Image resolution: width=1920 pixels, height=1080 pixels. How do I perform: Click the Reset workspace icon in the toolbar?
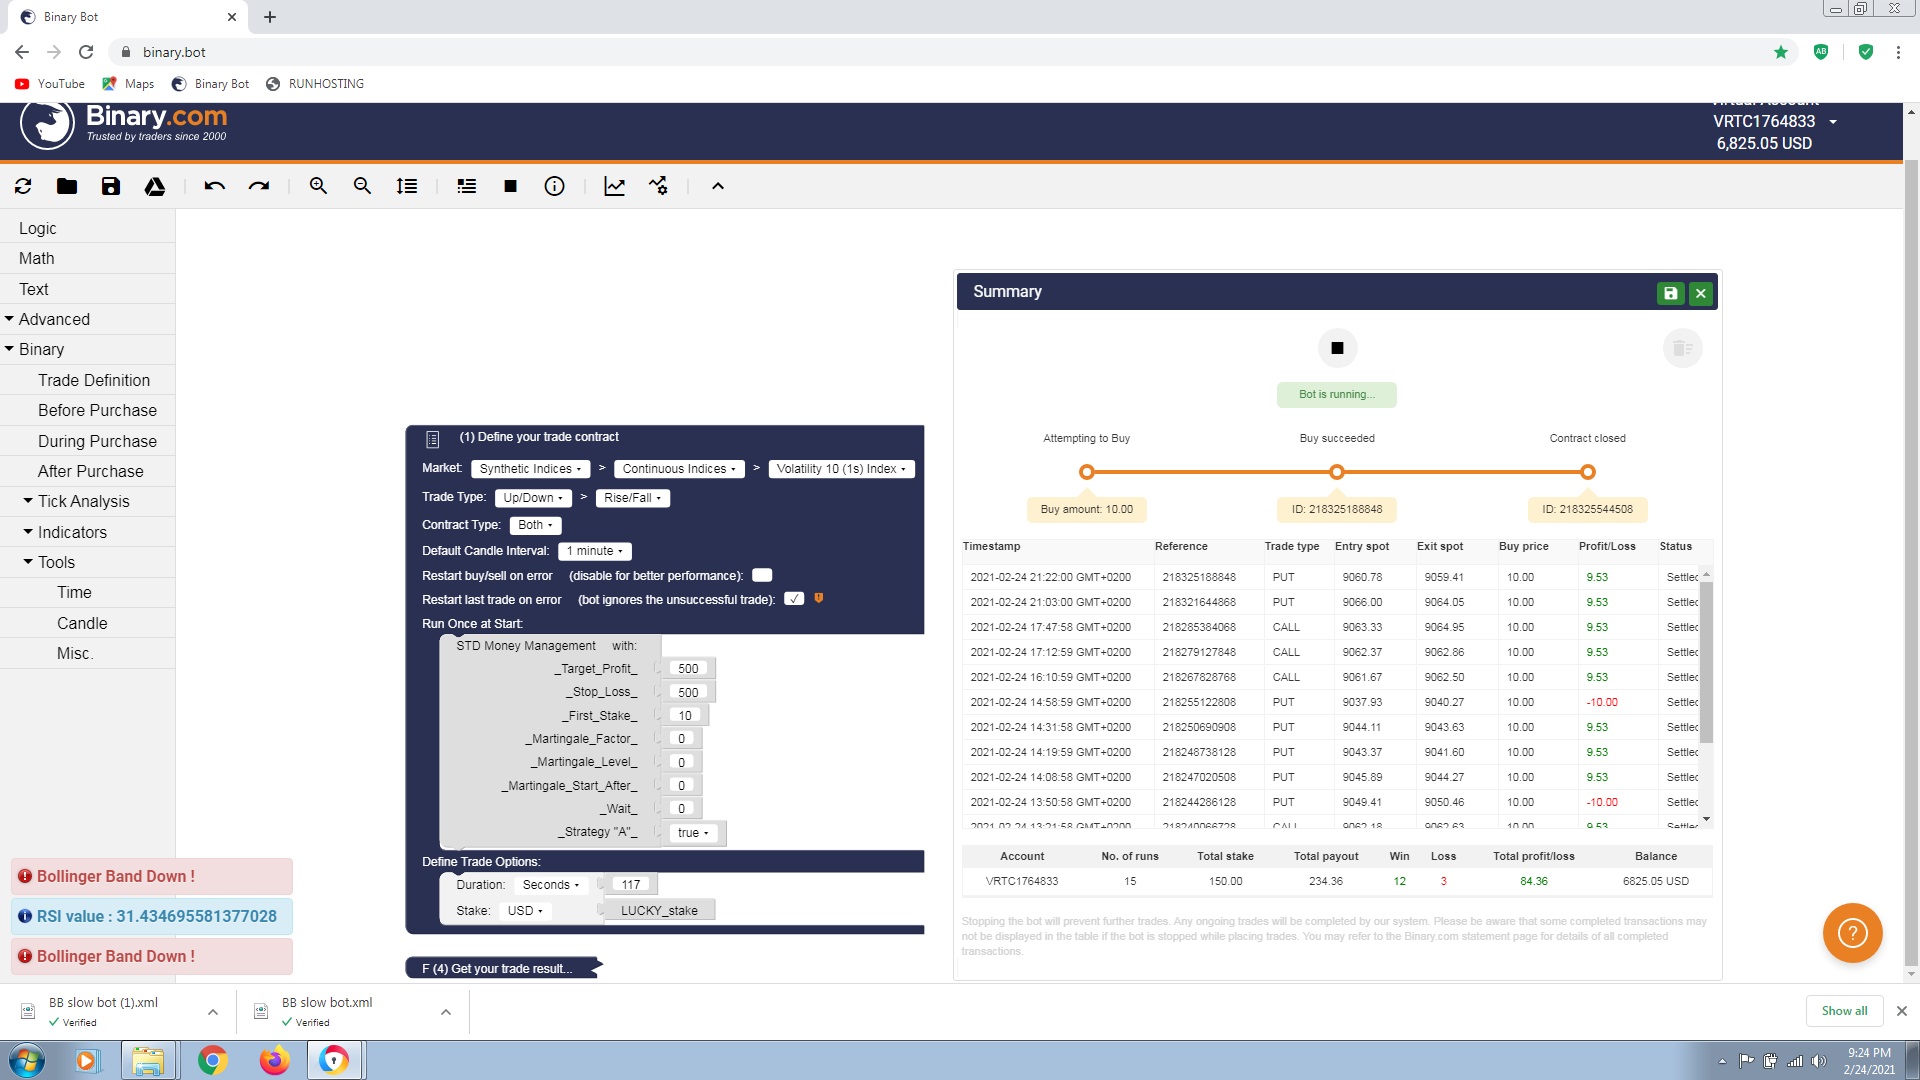[x=22, y=186]
